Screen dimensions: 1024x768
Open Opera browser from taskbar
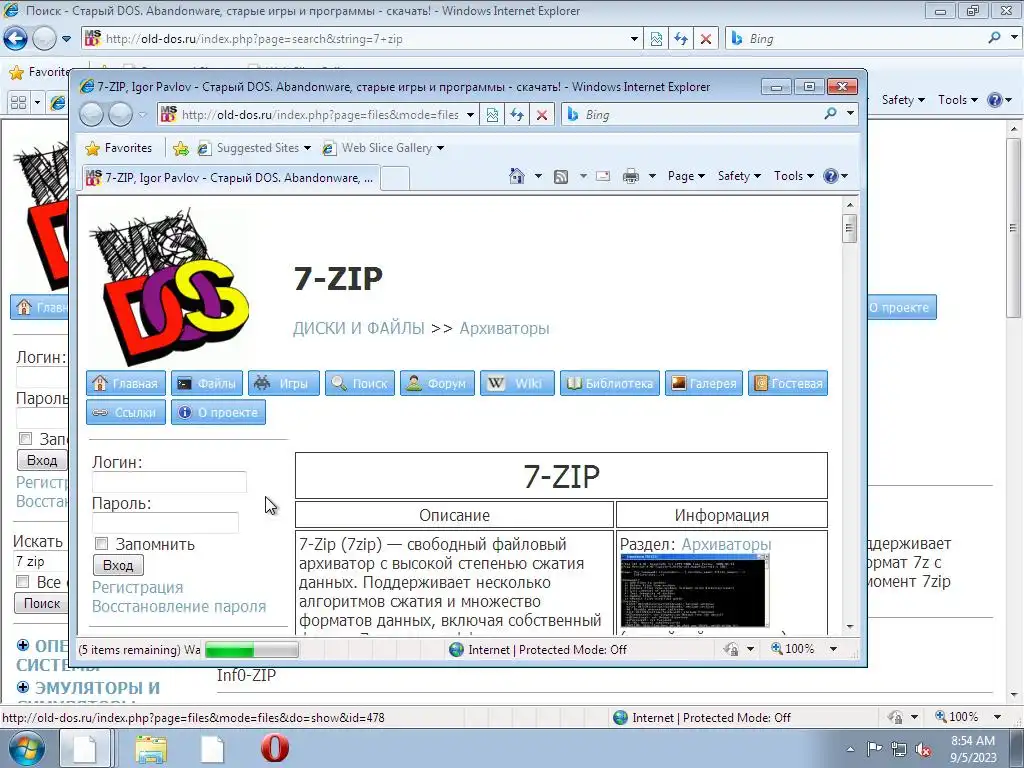(x=275, y=748)
